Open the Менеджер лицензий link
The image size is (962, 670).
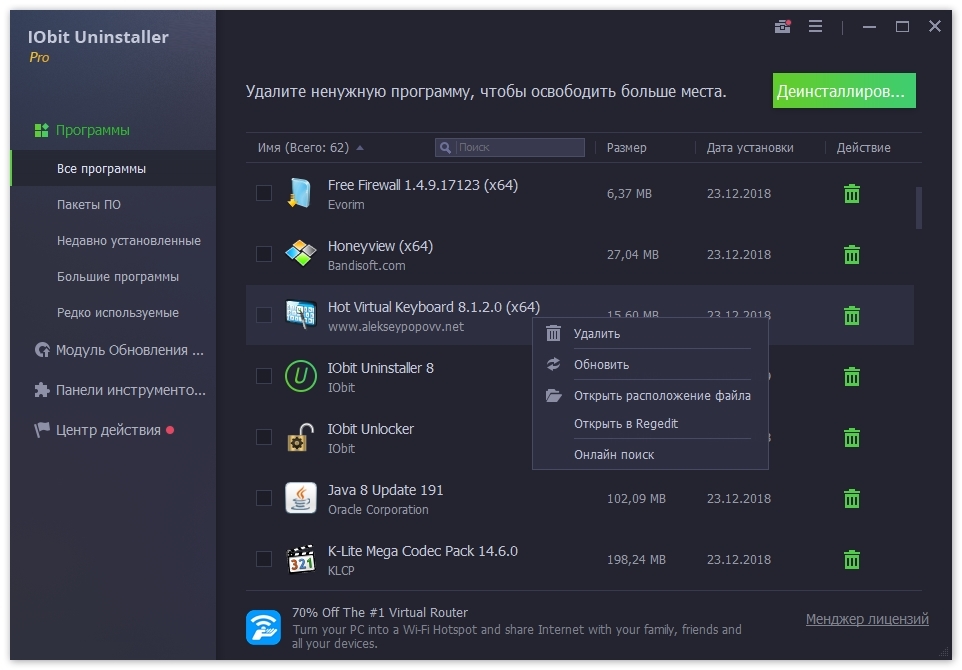click(867, 619)
